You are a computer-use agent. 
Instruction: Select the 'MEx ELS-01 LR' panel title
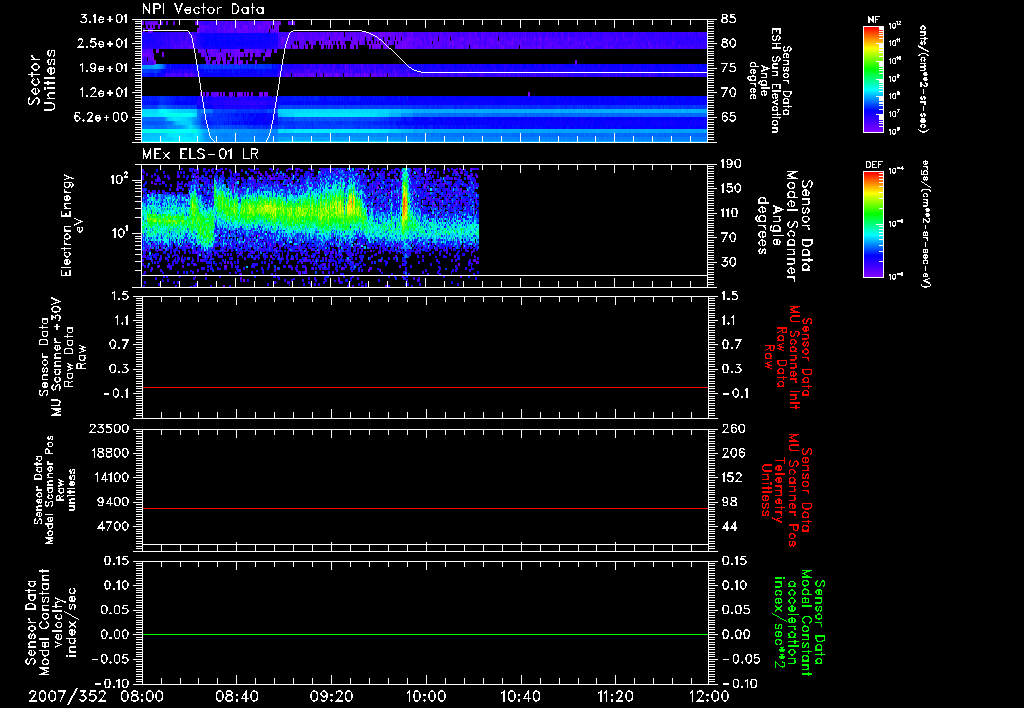(x=200, y=154)
